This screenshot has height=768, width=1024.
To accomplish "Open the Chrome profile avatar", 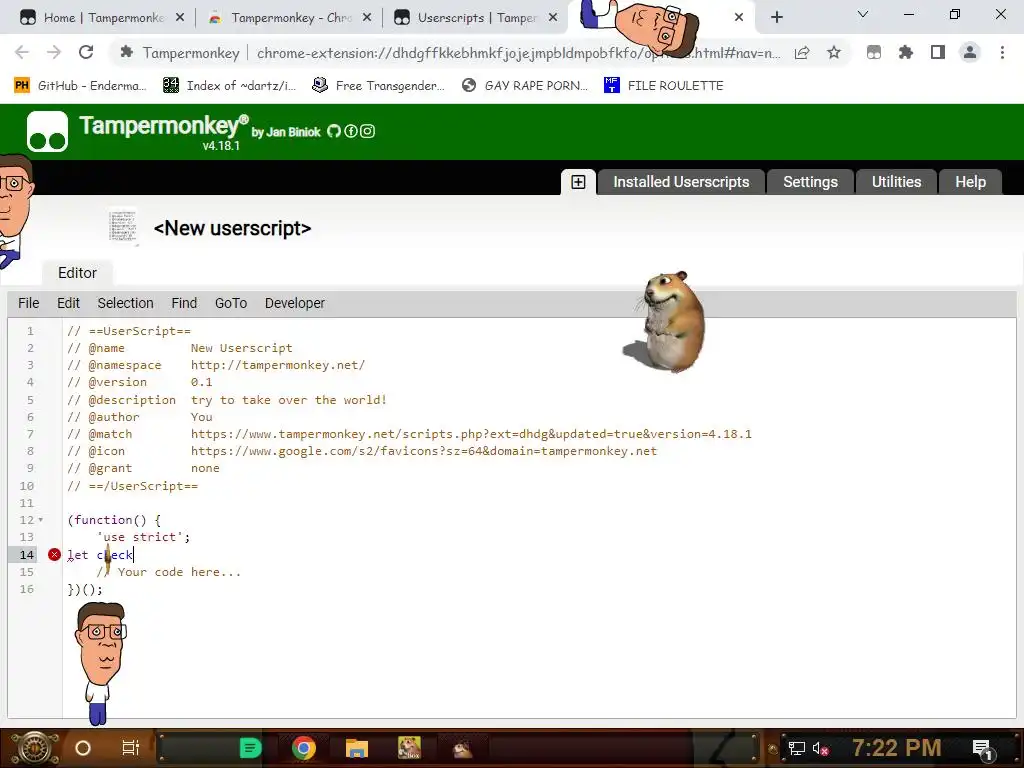I will coord(970,53).
